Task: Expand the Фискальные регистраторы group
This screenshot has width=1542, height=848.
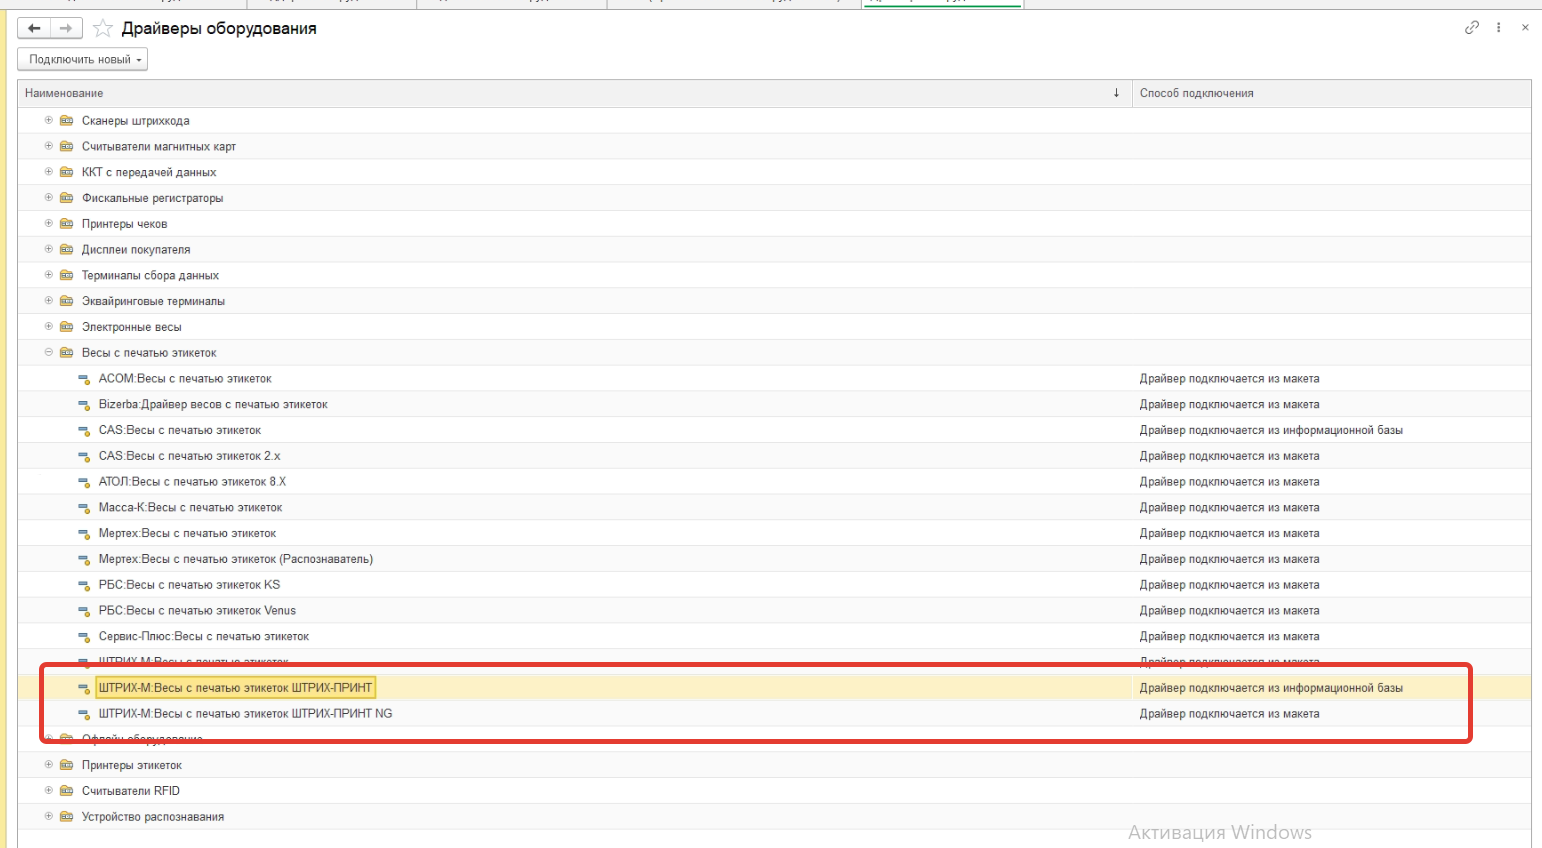Action: point(48,198)
